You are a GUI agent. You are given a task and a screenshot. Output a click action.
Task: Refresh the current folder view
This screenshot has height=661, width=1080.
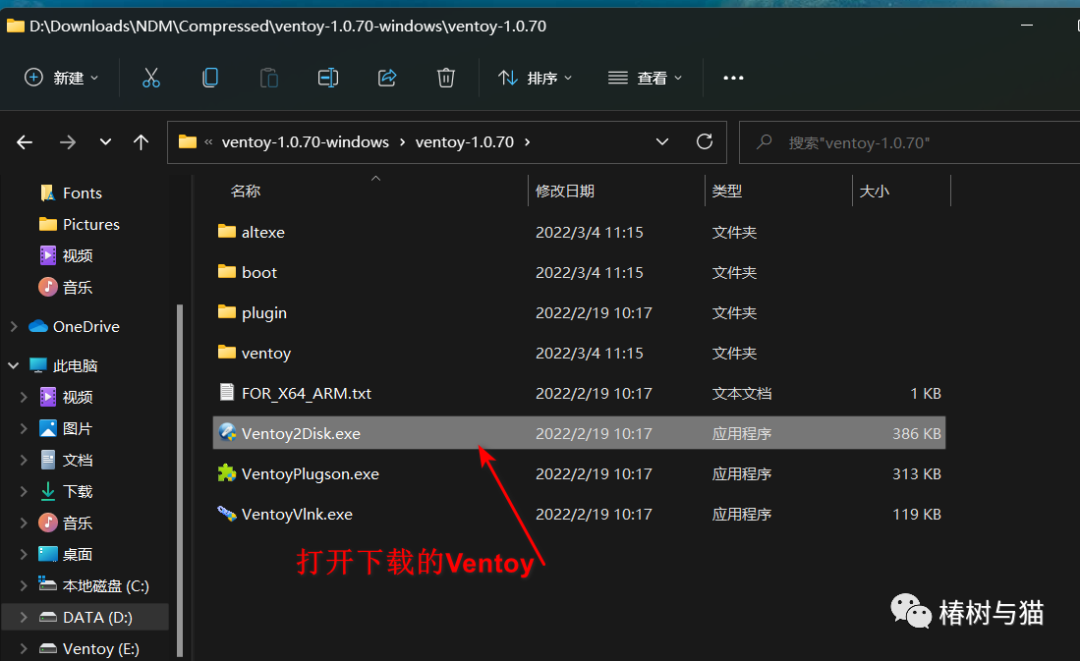[704, 142]
